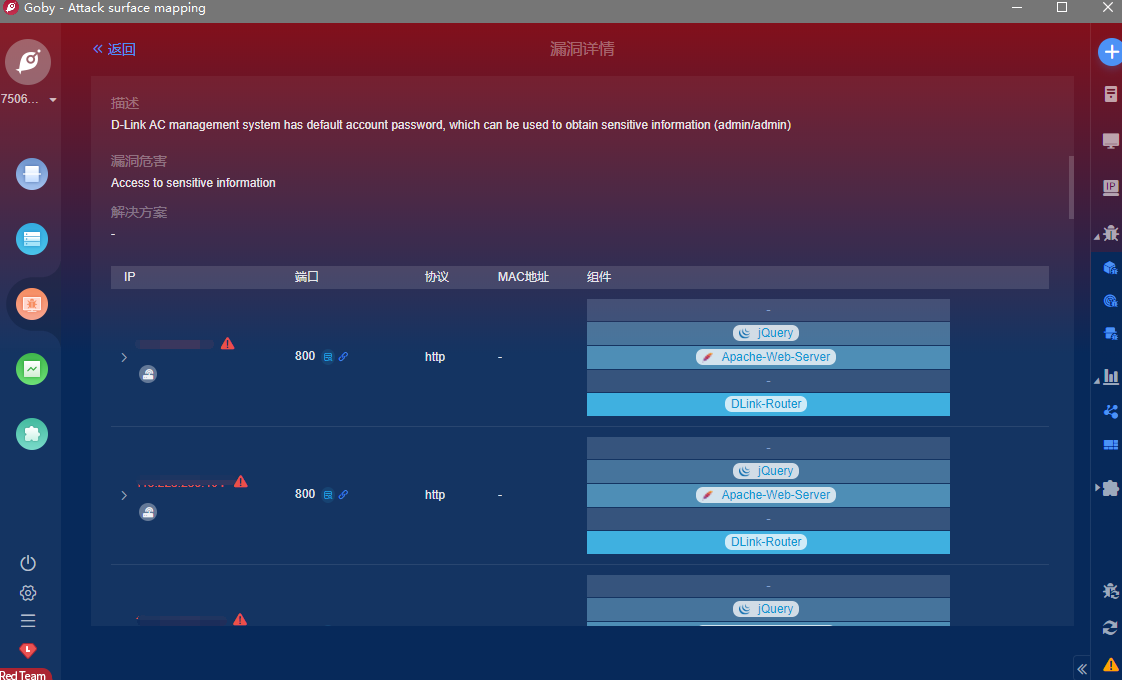Open the green statistics chart section
1122x680 pixels.
coord(32,369)
